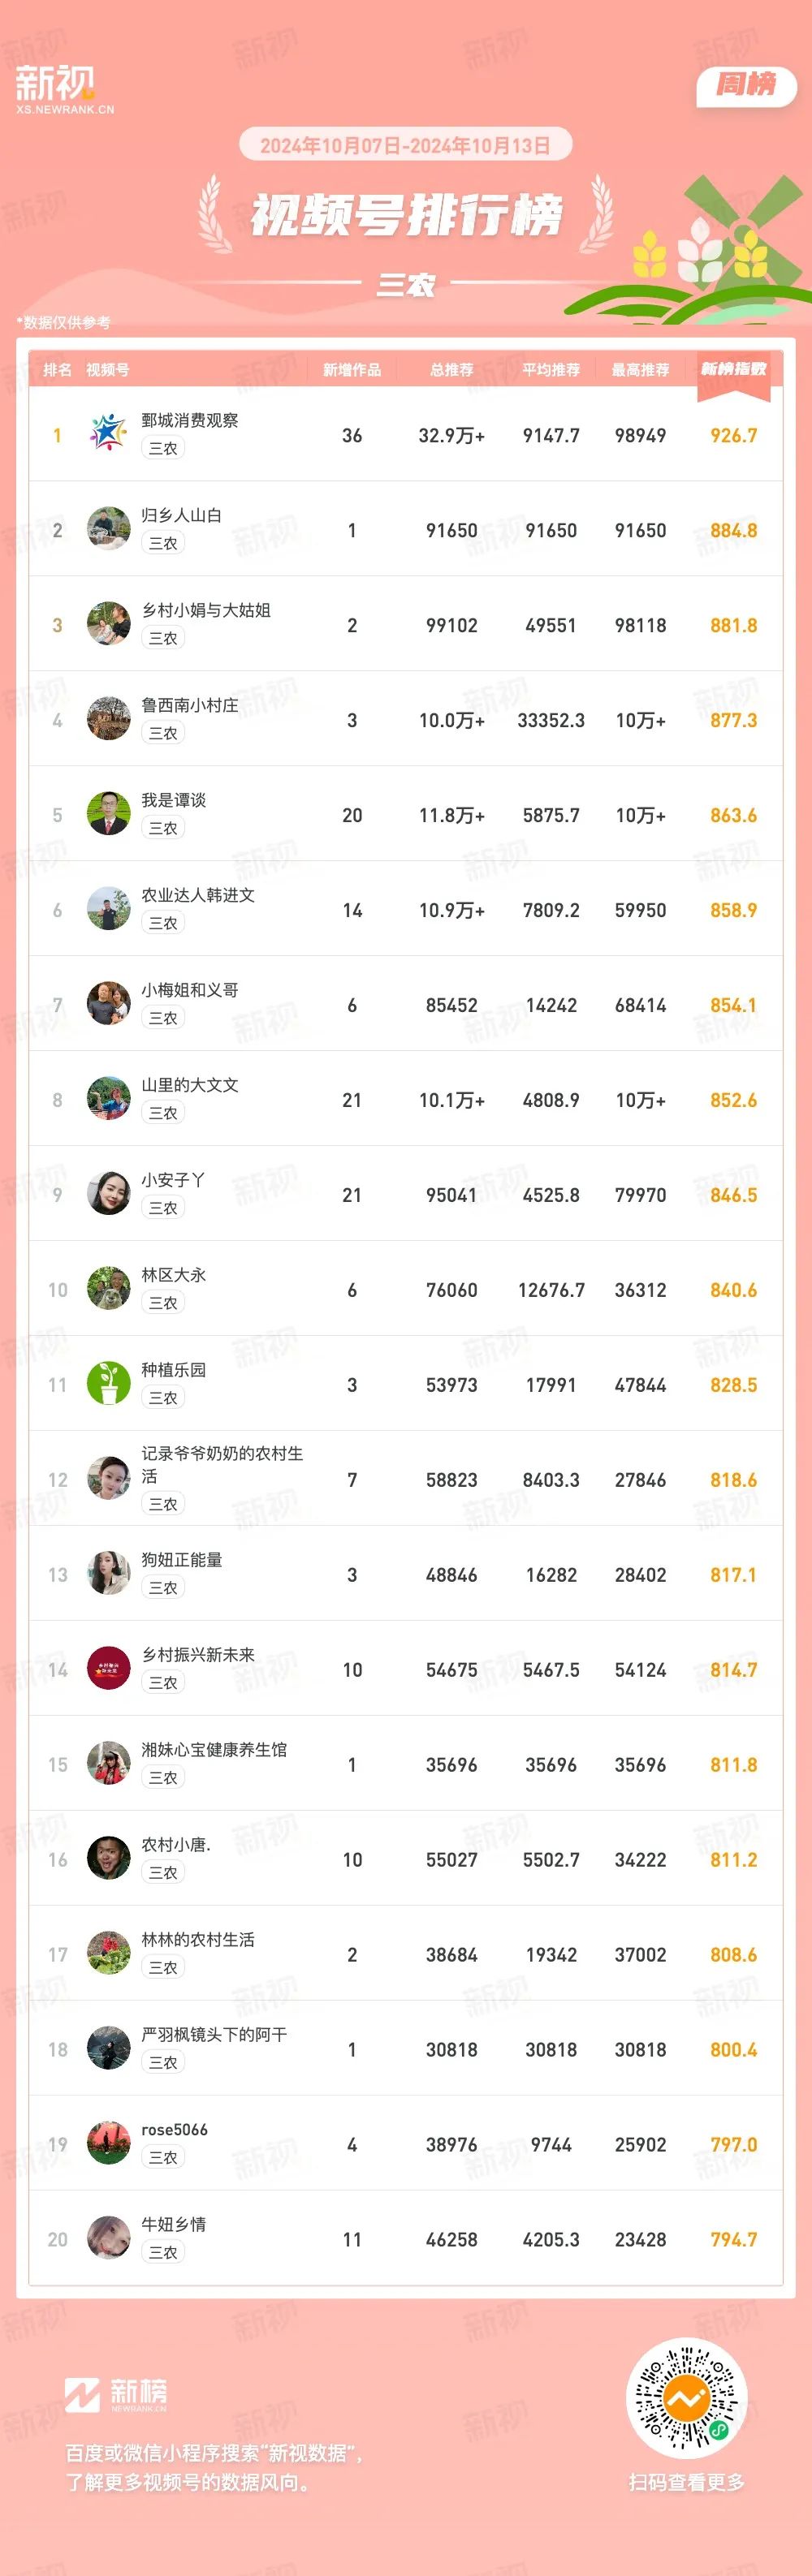Click the 926.7 index score of rank one
The width and height of the screenshot is (812, 2576).
(x=733, y=435)
